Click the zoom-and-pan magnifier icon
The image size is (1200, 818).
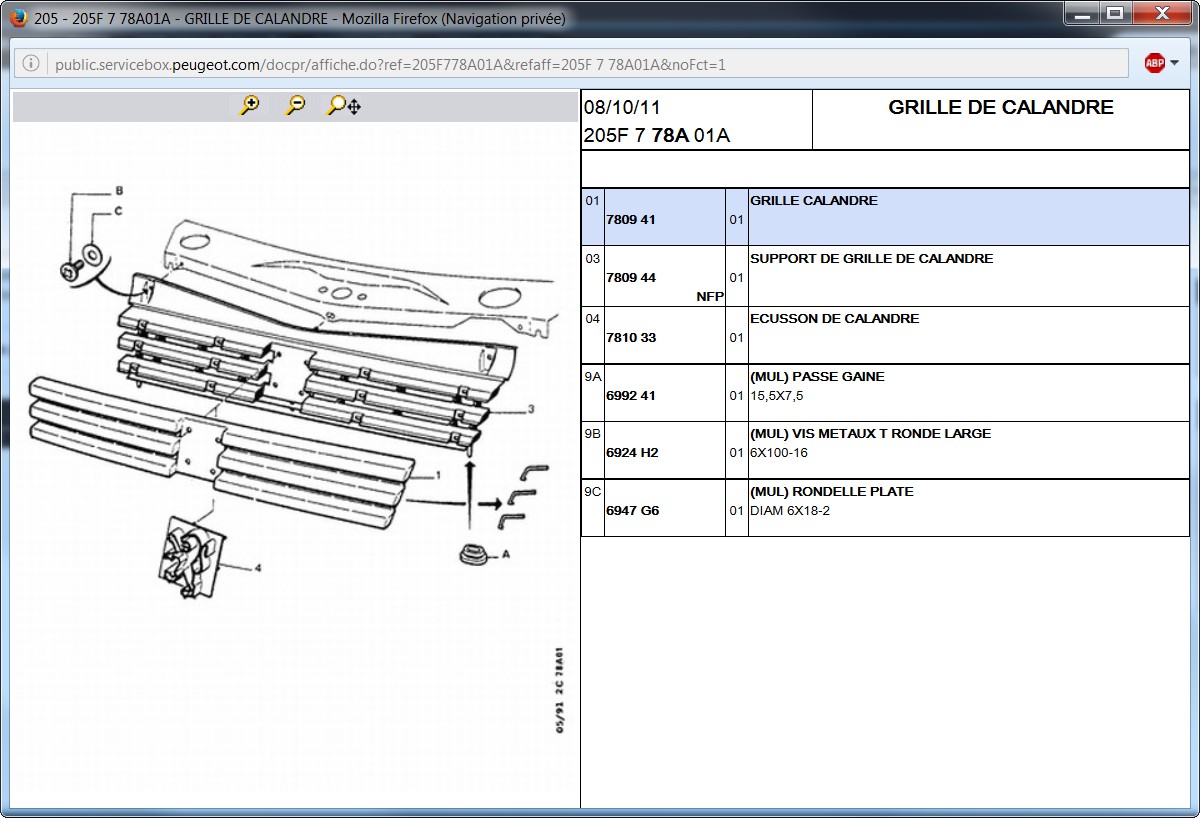344,105
